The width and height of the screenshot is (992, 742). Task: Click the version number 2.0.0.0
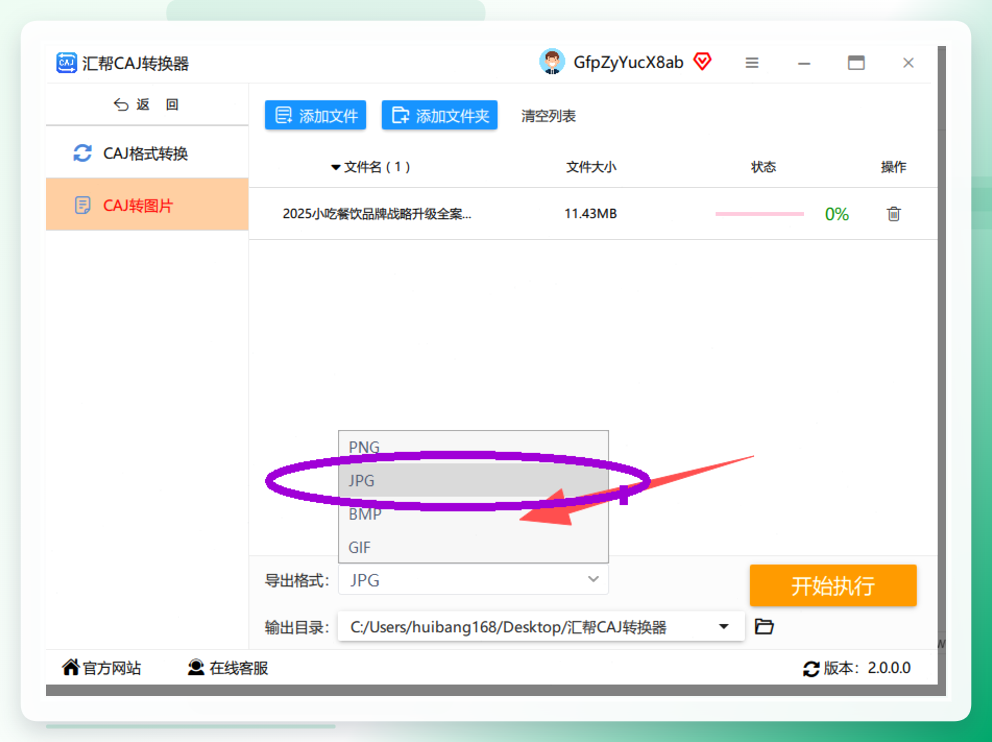tap(889, 668)
